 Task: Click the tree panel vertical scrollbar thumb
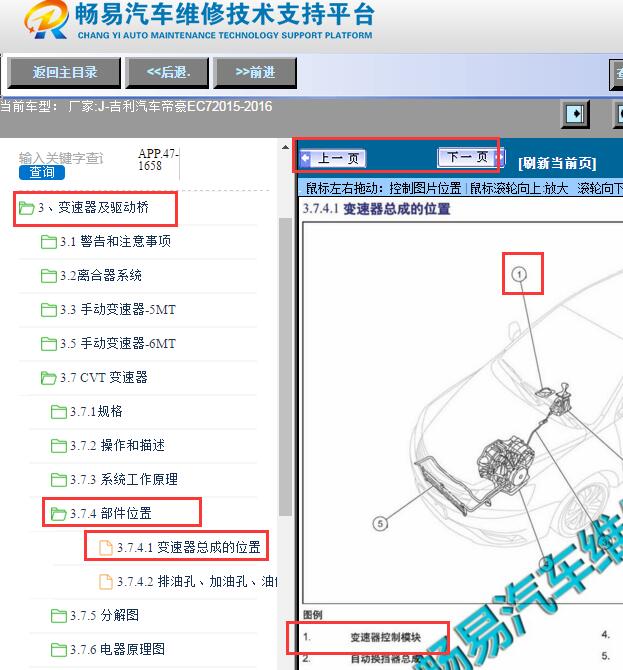pos(285,367)
